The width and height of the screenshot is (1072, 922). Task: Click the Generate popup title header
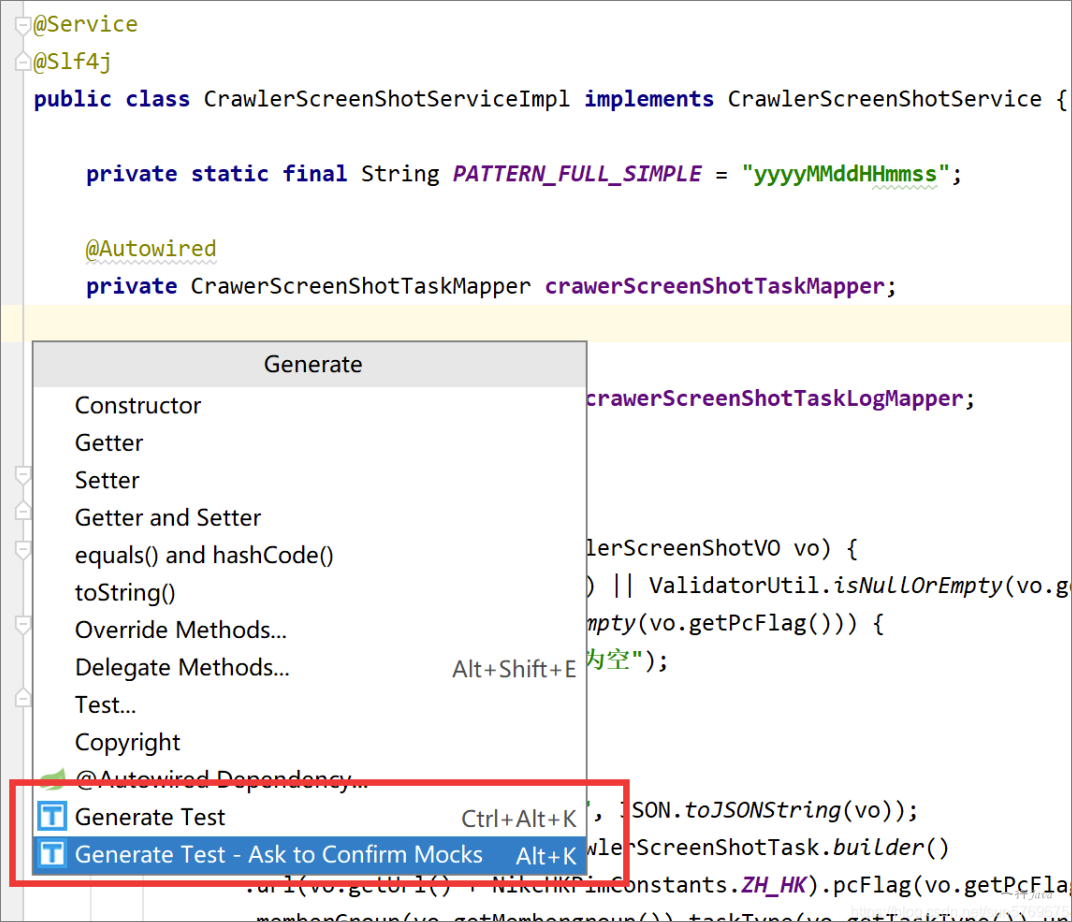click(x=310, y=364)
